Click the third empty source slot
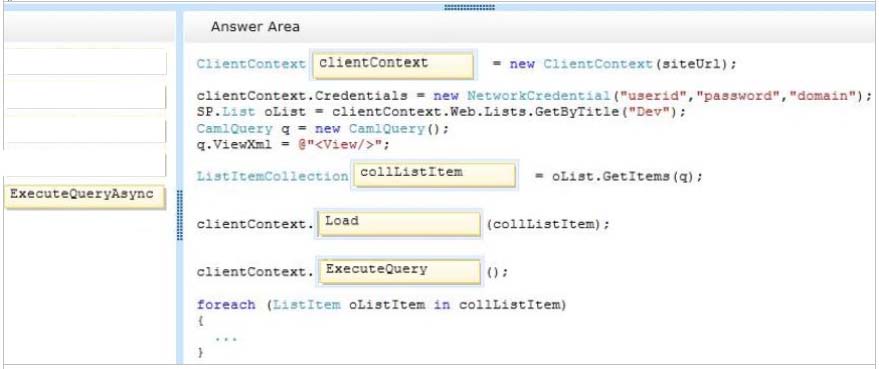 85,131
